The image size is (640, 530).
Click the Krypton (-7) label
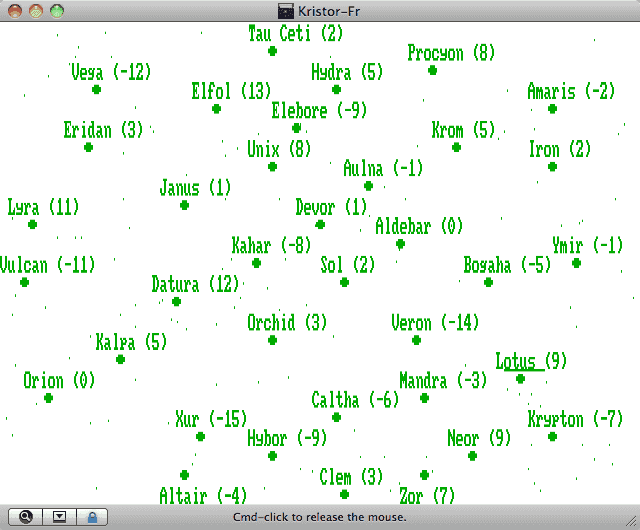pos(575,419)
